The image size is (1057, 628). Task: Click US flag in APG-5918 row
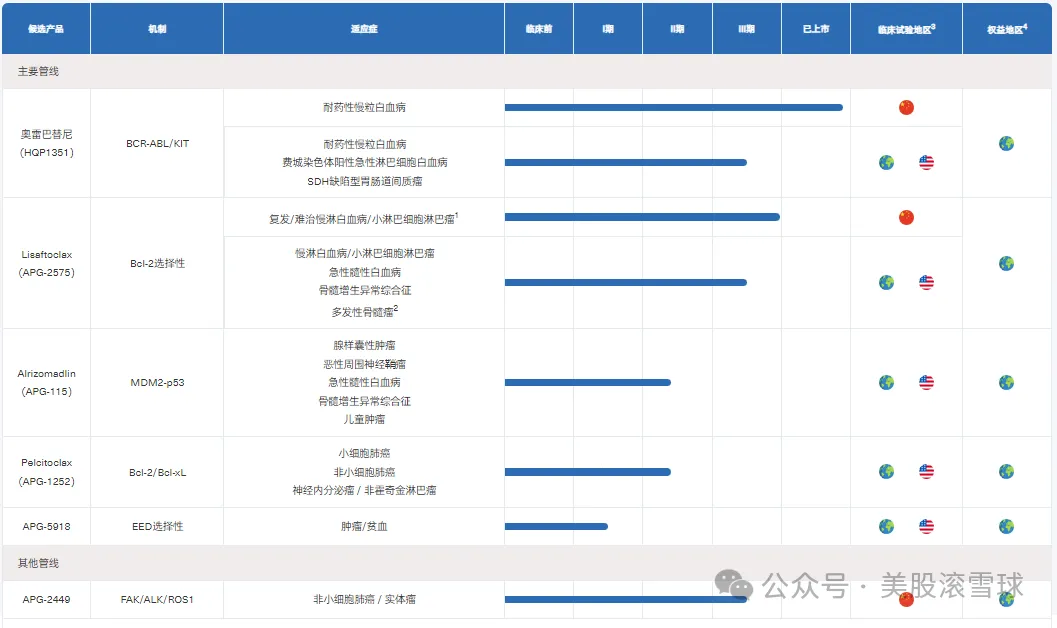pyautogui.click(x=926, y=526)
